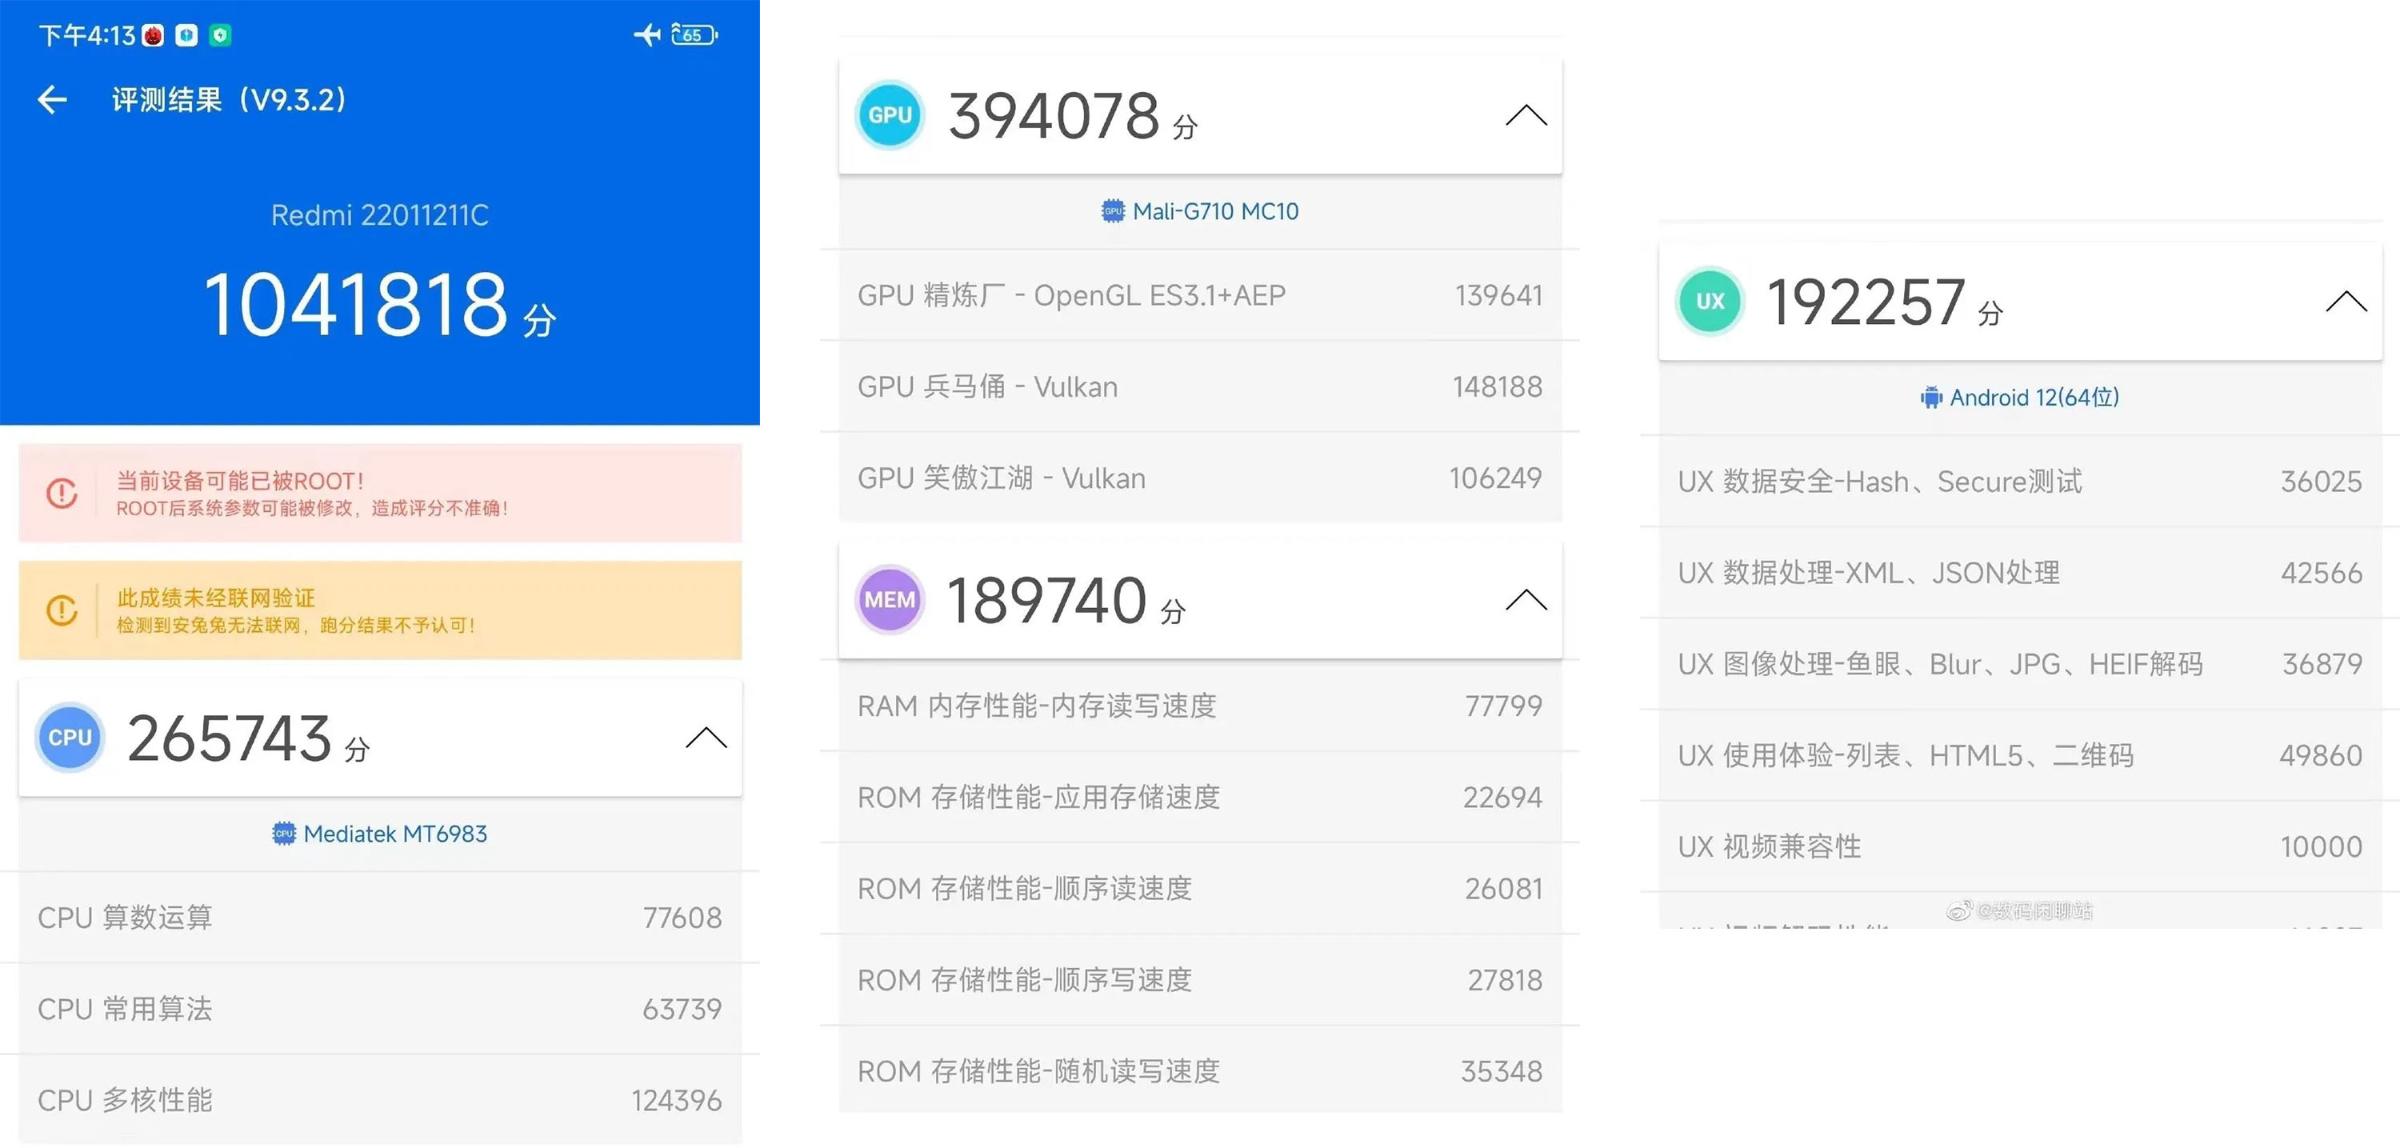
Task: Click the green UX badge icon
Action: (x=1709, y=301)
